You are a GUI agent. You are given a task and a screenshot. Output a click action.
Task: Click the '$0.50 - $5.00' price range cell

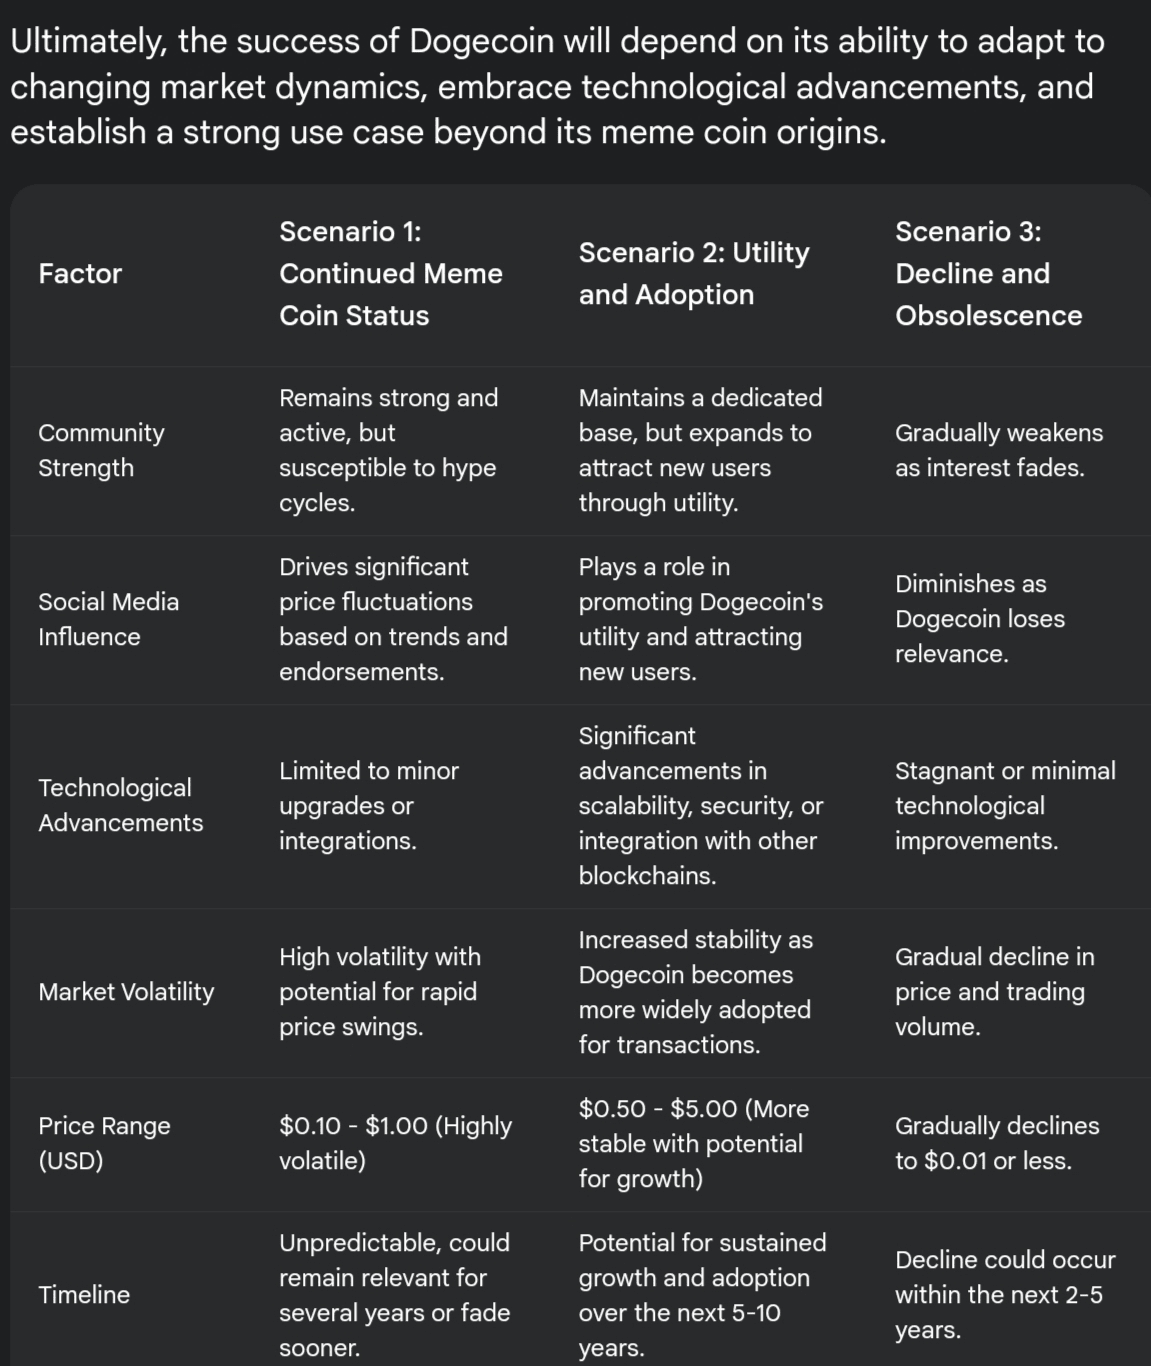(694, 1143)
